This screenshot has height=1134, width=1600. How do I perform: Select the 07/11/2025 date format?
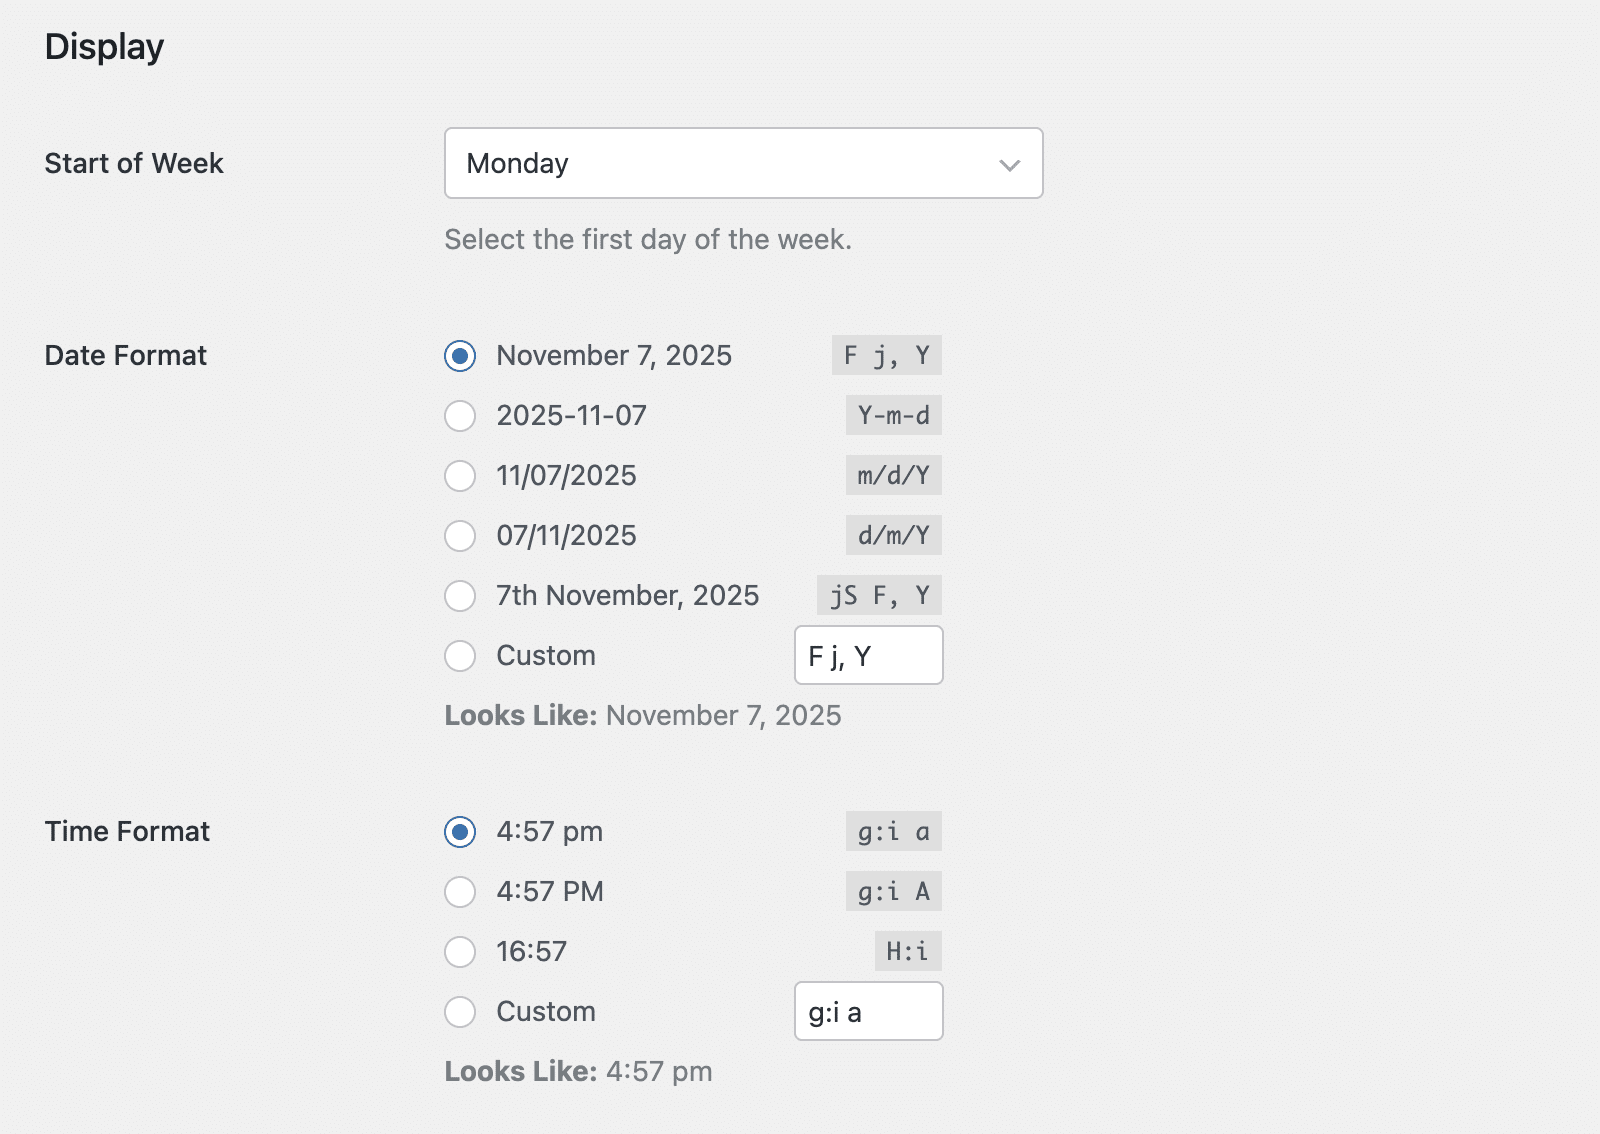click(459, 535)
